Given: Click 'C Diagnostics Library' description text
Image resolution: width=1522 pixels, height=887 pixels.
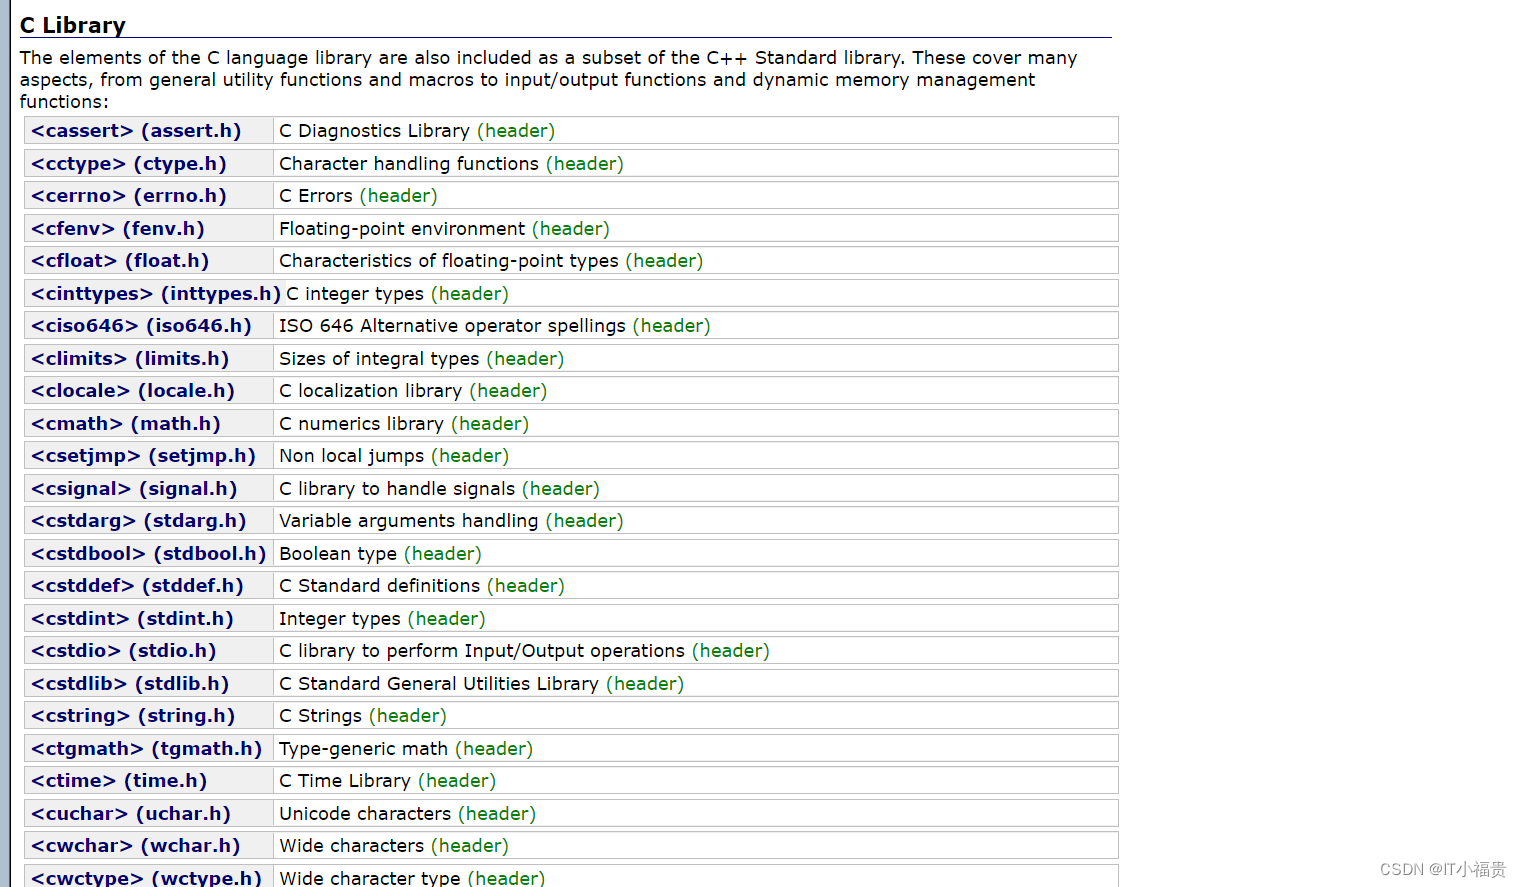Looking at the screenshot, I should tap(374, 131).
